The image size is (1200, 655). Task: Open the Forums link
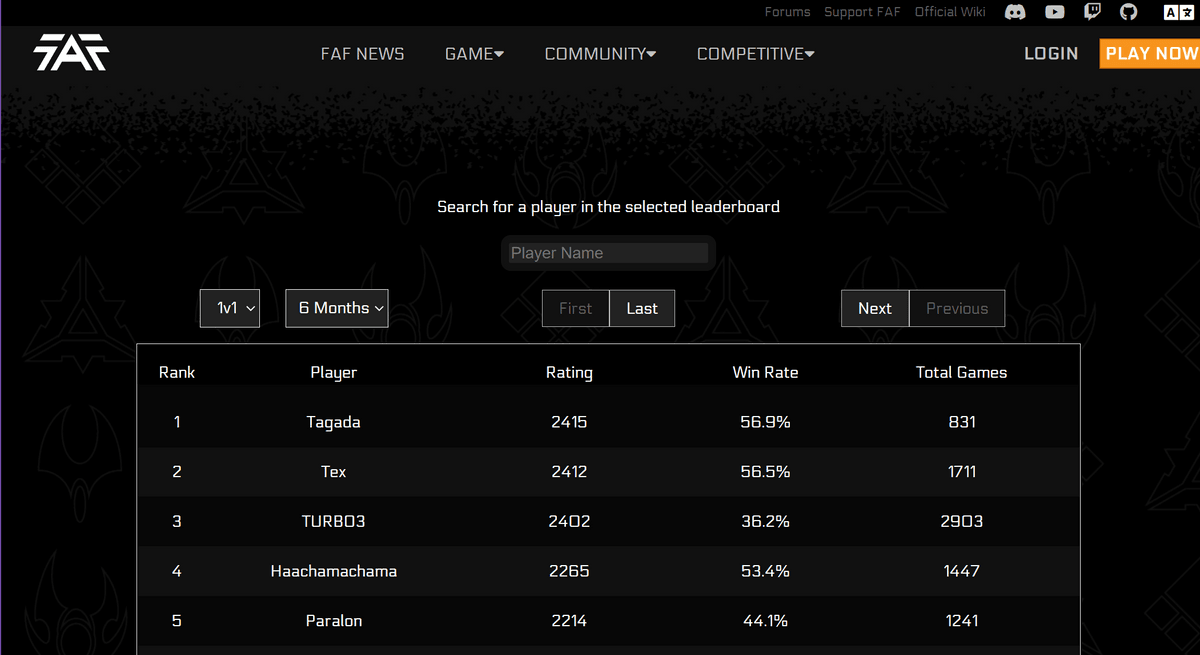(787, 12)
